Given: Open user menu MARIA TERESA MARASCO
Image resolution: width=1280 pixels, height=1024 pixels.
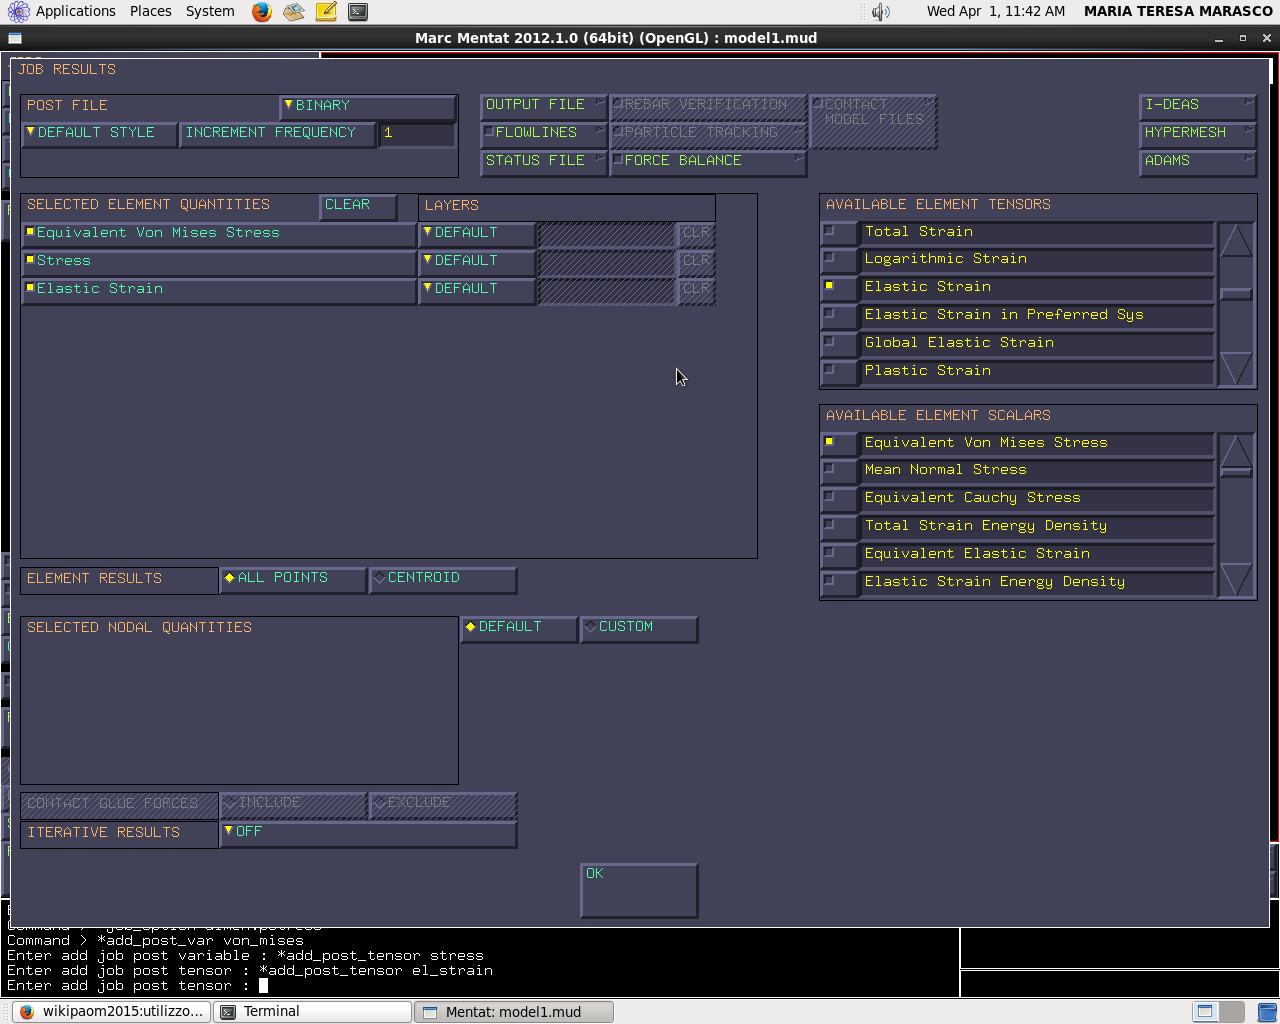Looking at the screenshot, I should coord(1178,11).
